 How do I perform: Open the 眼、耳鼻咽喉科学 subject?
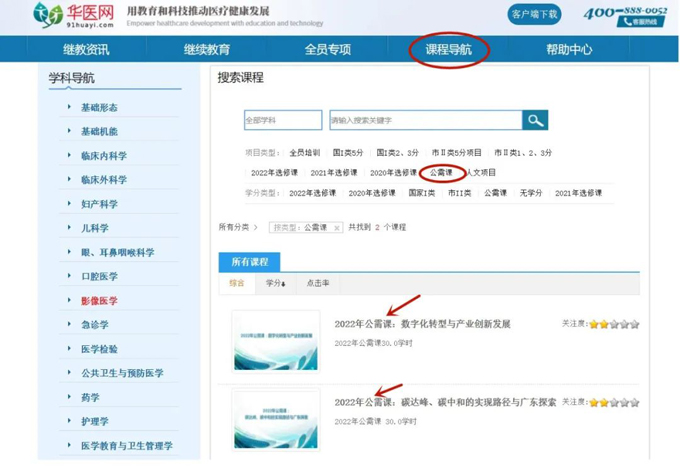coord(118,252)
